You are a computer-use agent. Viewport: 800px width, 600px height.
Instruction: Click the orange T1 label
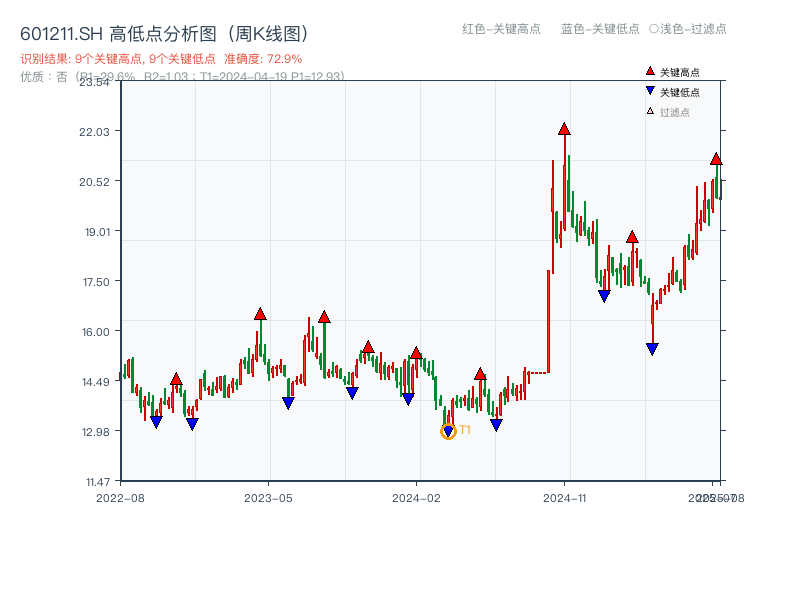[x=465, y=430]
